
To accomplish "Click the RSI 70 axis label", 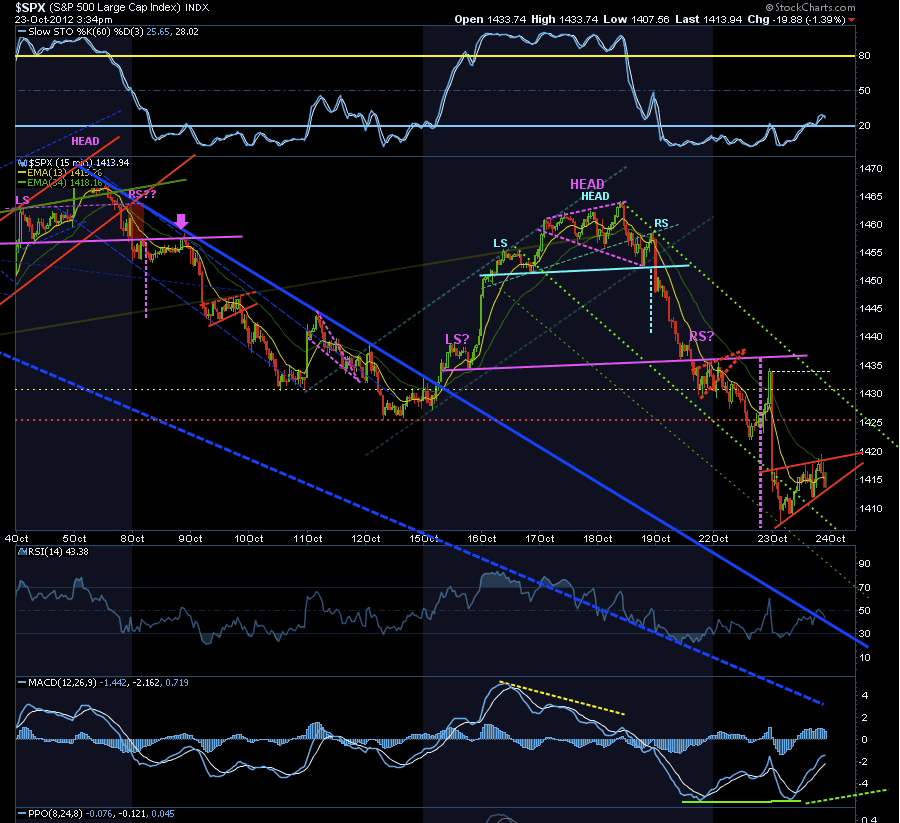I will (864, 588).
